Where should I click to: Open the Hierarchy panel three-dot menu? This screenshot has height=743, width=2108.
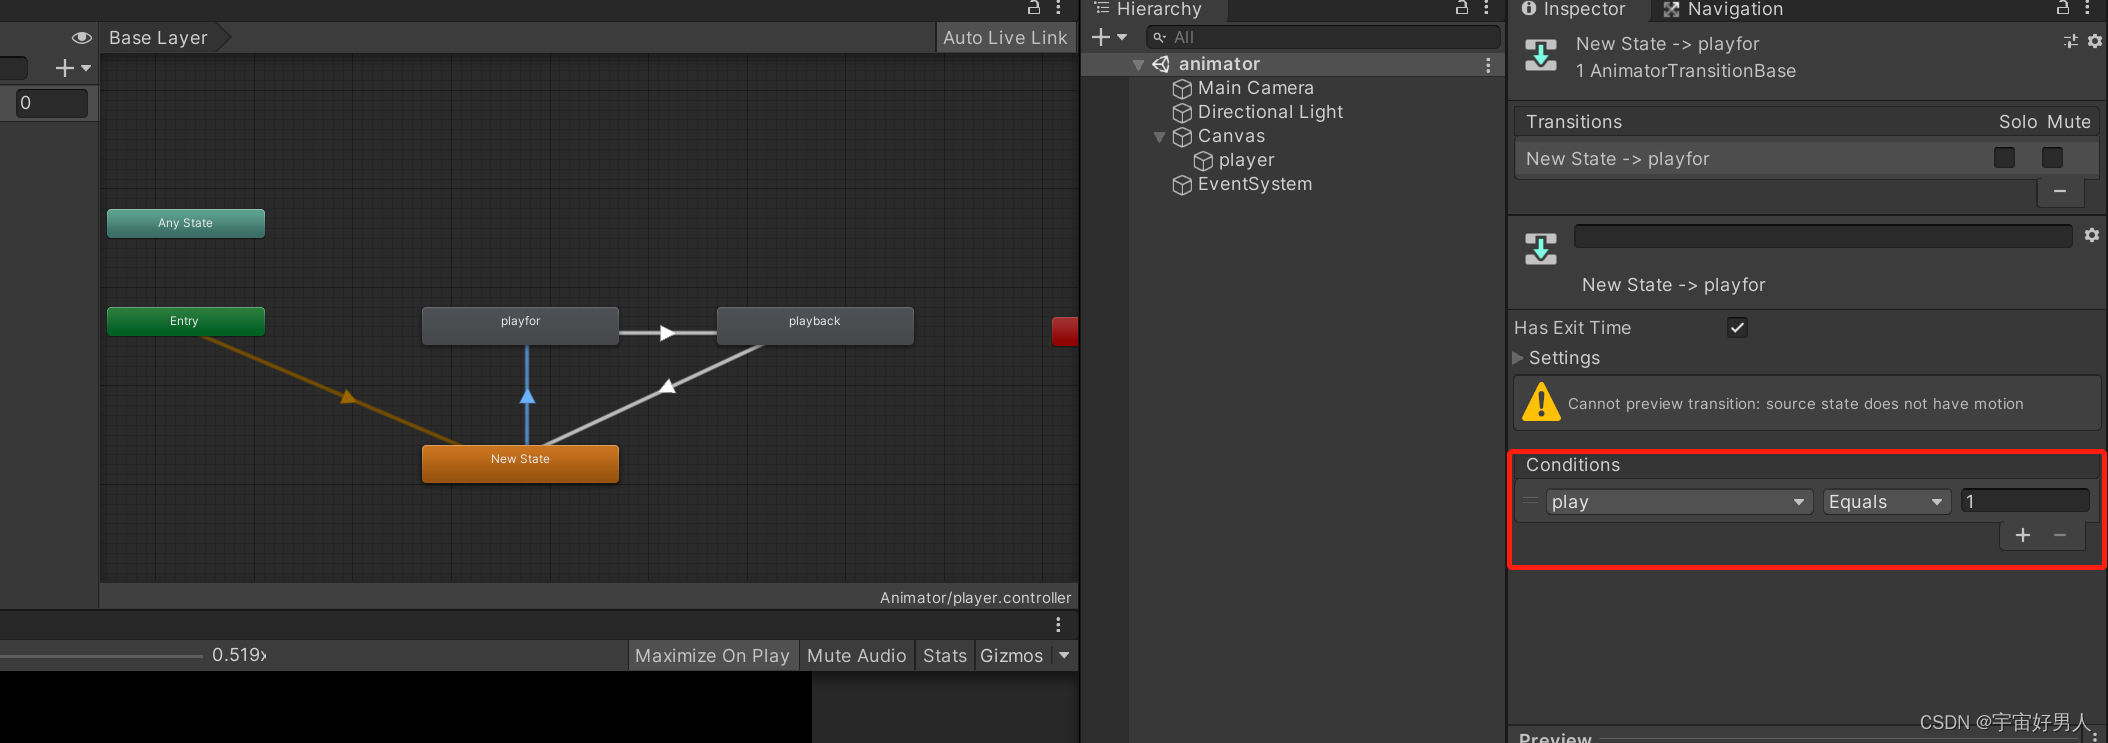coord(1487,8)
